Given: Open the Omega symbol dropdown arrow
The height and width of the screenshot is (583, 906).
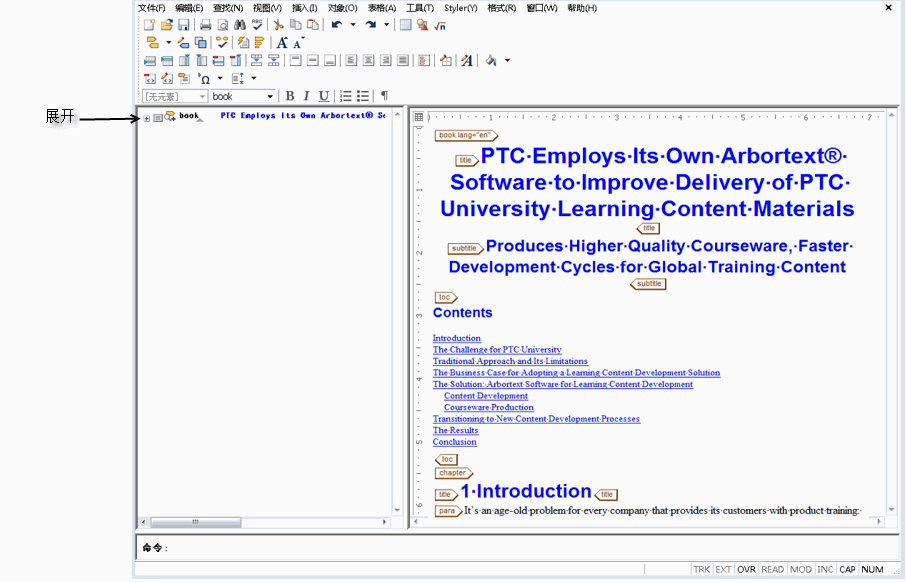Looking at the screenshot, I should 220,78.
